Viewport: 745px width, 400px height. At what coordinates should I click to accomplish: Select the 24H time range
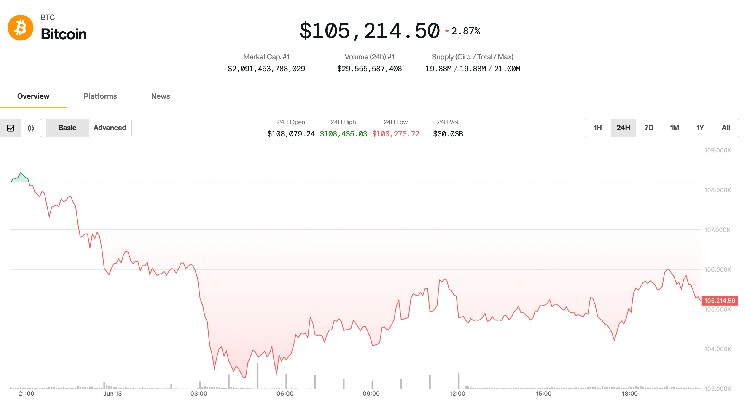(623, 128)
